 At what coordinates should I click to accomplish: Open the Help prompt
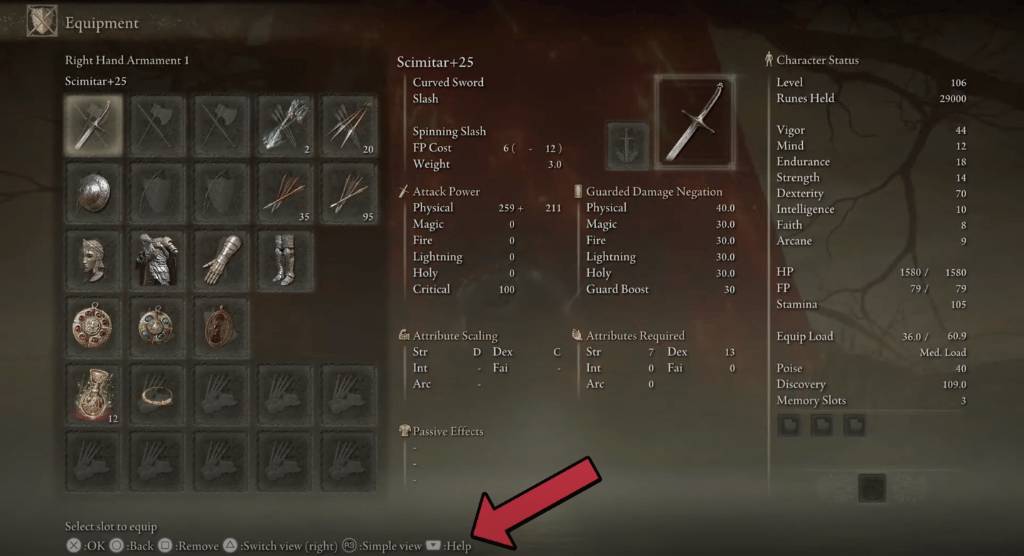[449, 546]
